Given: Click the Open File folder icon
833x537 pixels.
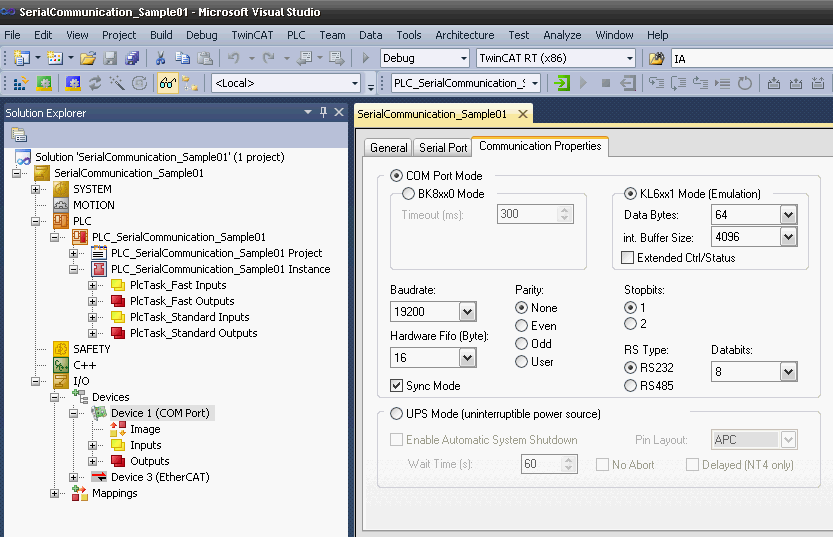Looking at the screenshot, I should pos(88,58).
